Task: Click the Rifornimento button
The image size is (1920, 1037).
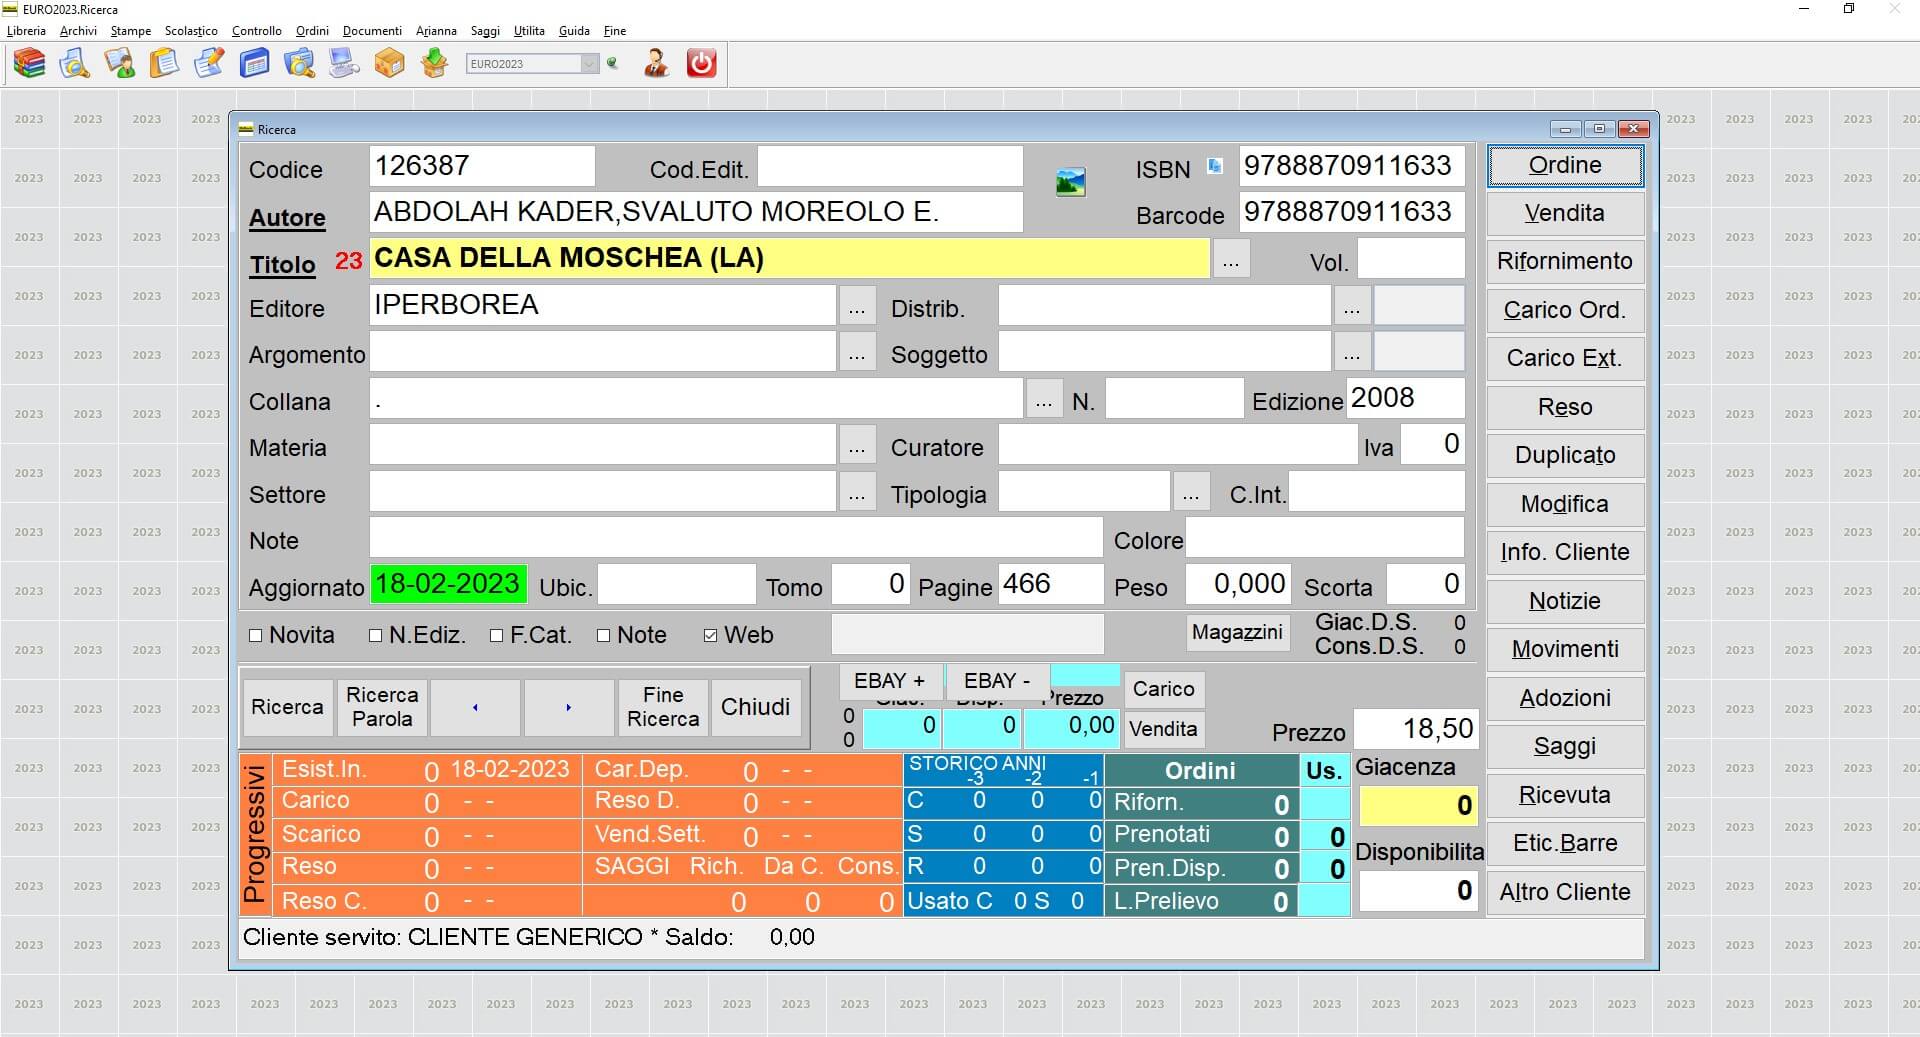Action: tap(1565, 262)
